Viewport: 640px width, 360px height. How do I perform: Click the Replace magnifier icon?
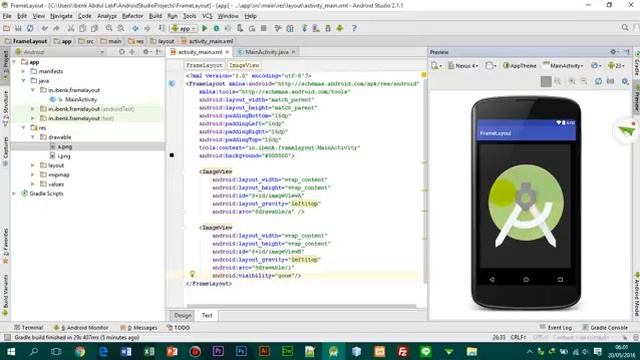point(121,28)
